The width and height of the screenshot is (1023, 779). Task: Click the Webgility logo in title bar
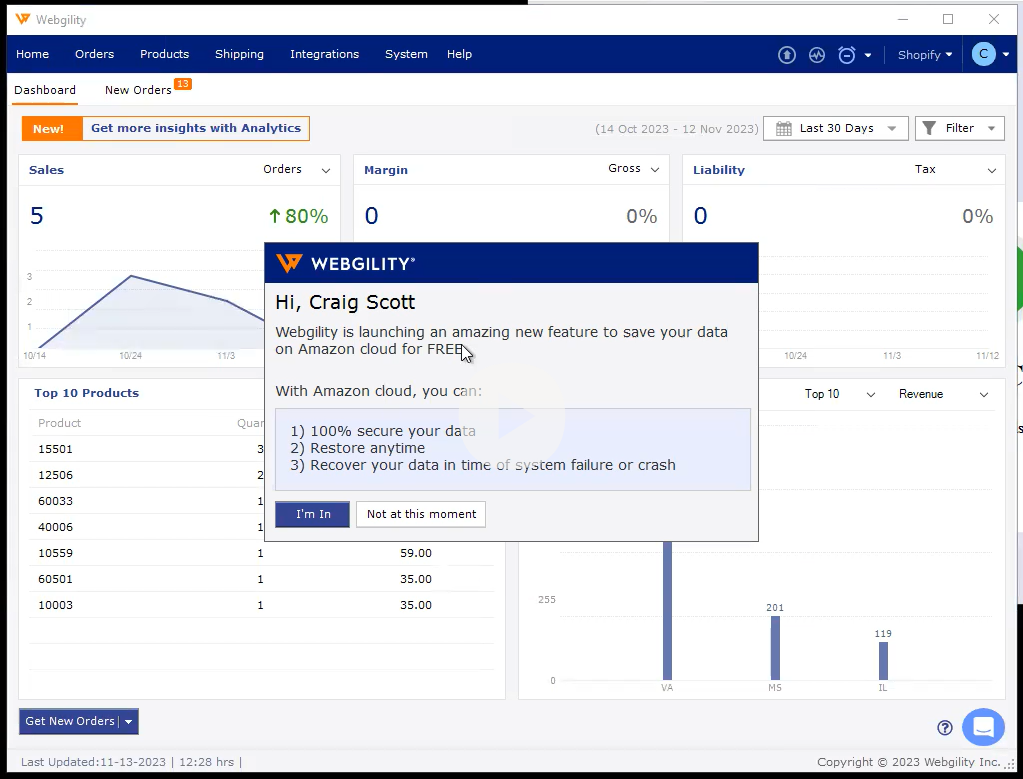pos(23,20)
